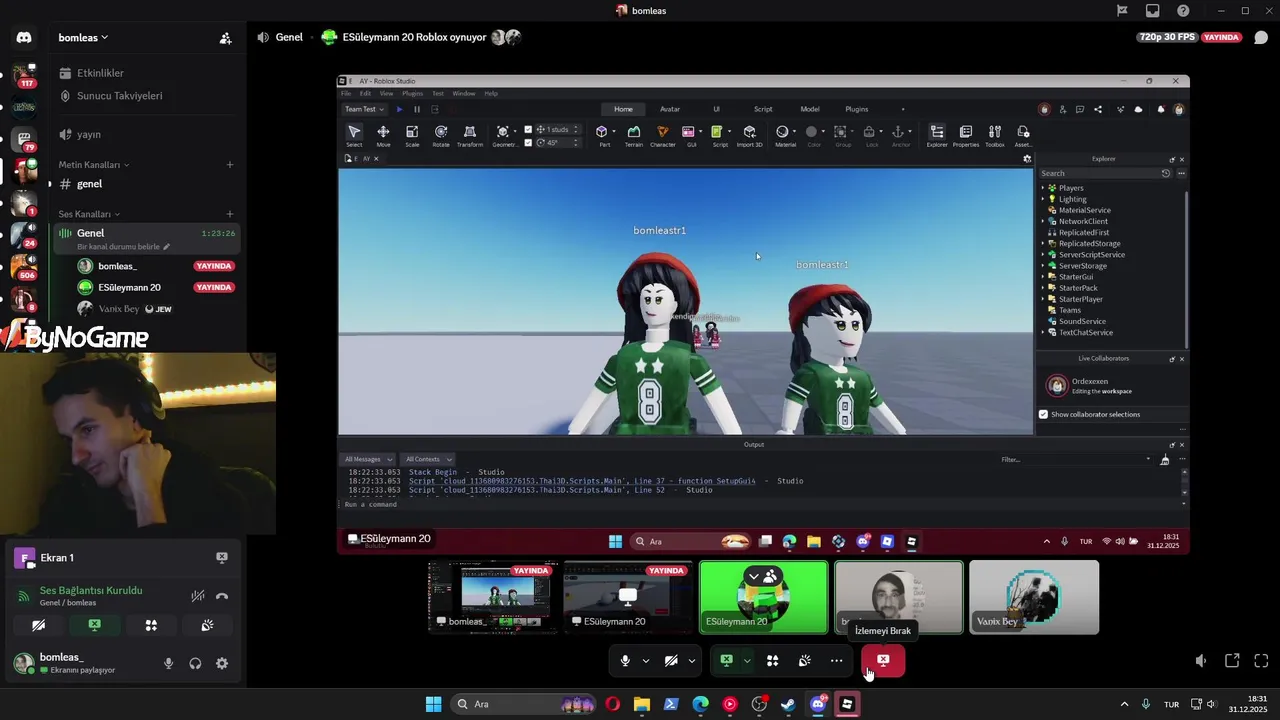The image size is (1280, 720).
Task: Click the Scale tool in streamed Roblox Studio
Action: 412,136
